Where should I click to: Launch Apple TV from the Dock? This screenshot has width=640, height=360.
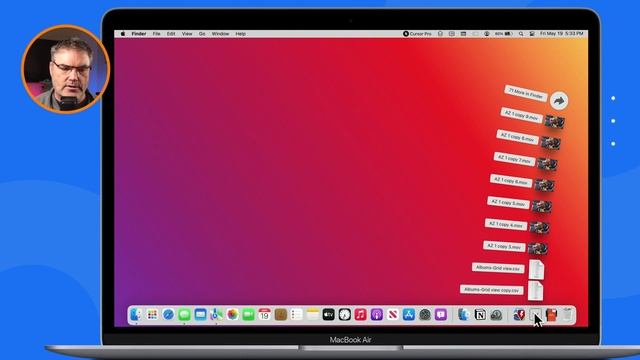pos(329,315)
